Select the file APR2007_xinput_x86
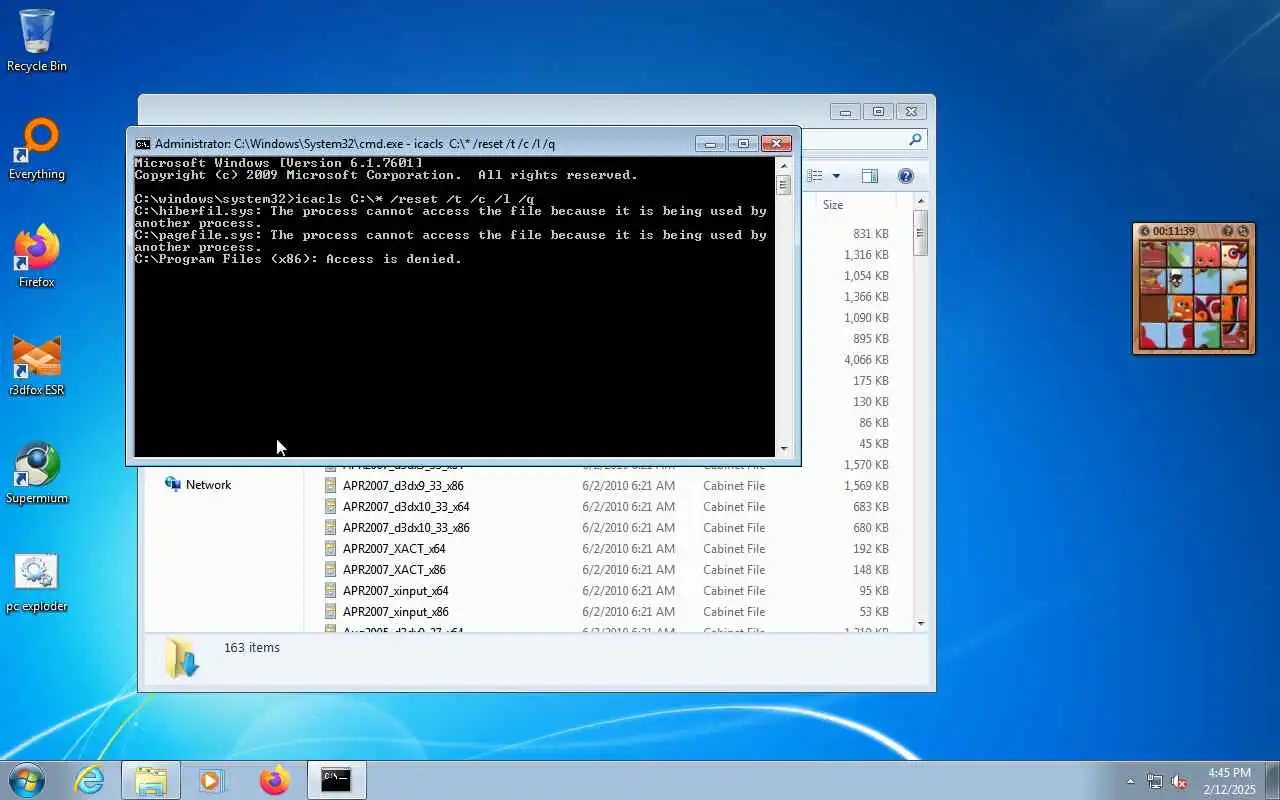The height and width of the screenshot is (800, 1280). click(395, 612)
